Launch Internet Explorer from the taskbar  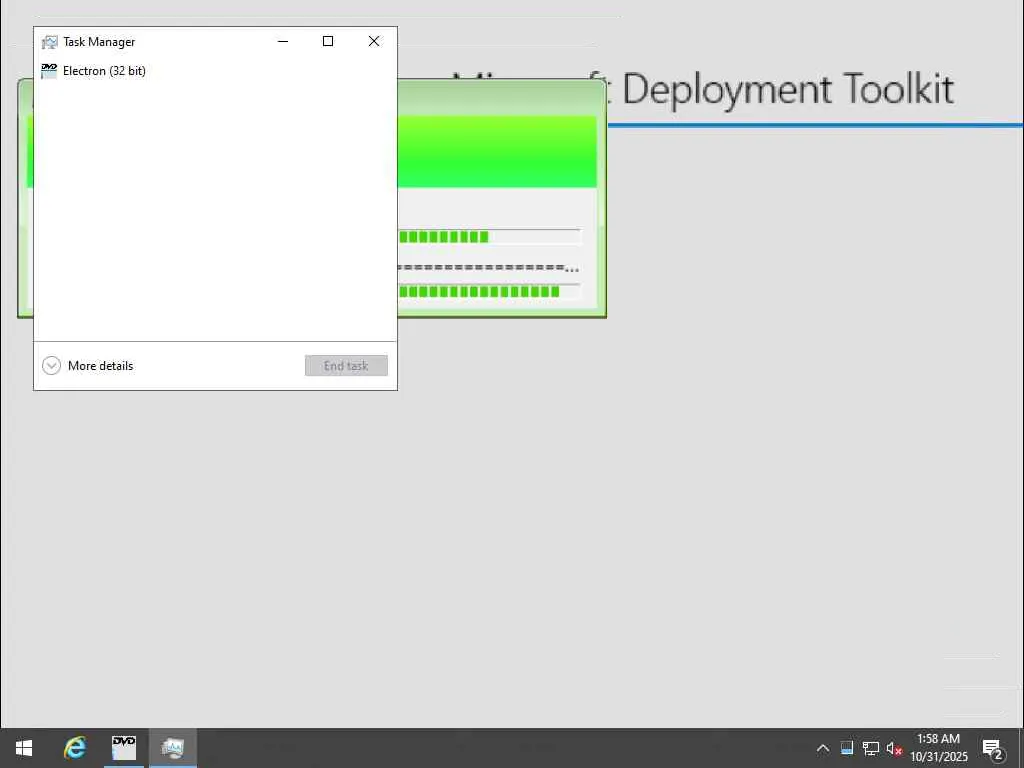pyautogui.click(x=74, y=748)
